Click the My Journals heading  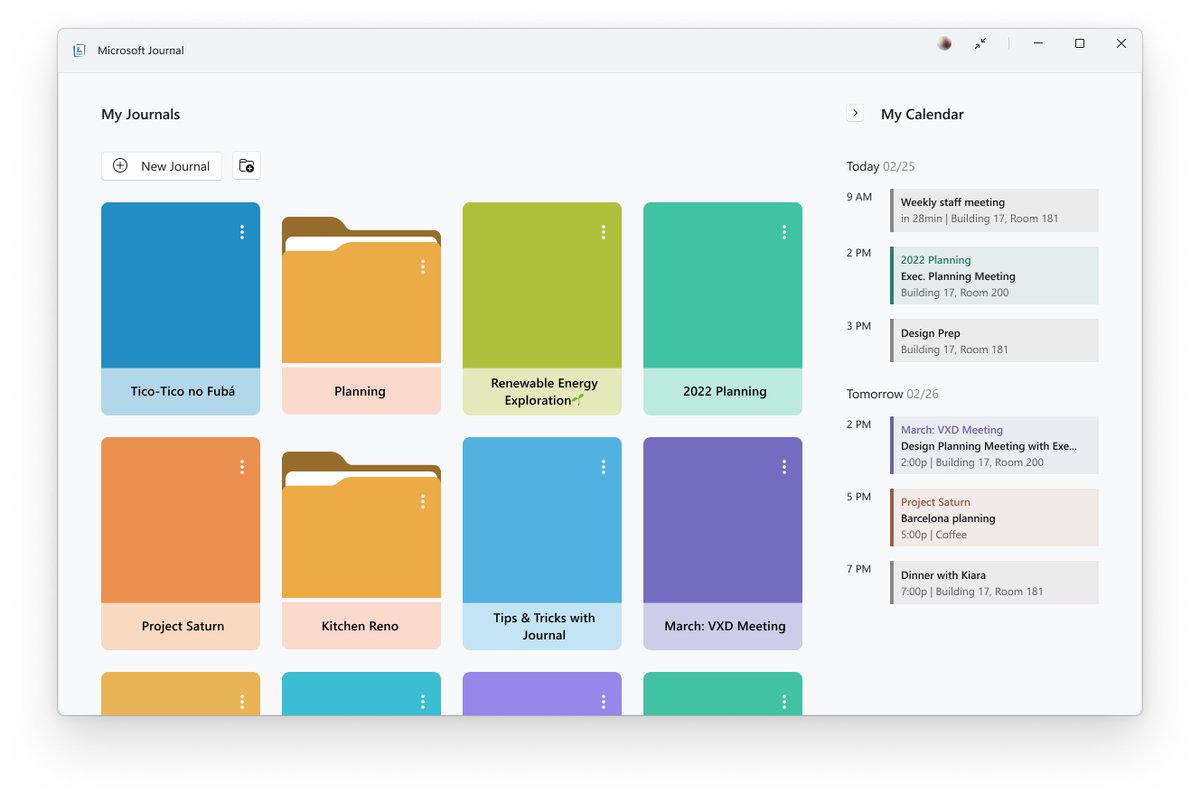tap(141, 114)
